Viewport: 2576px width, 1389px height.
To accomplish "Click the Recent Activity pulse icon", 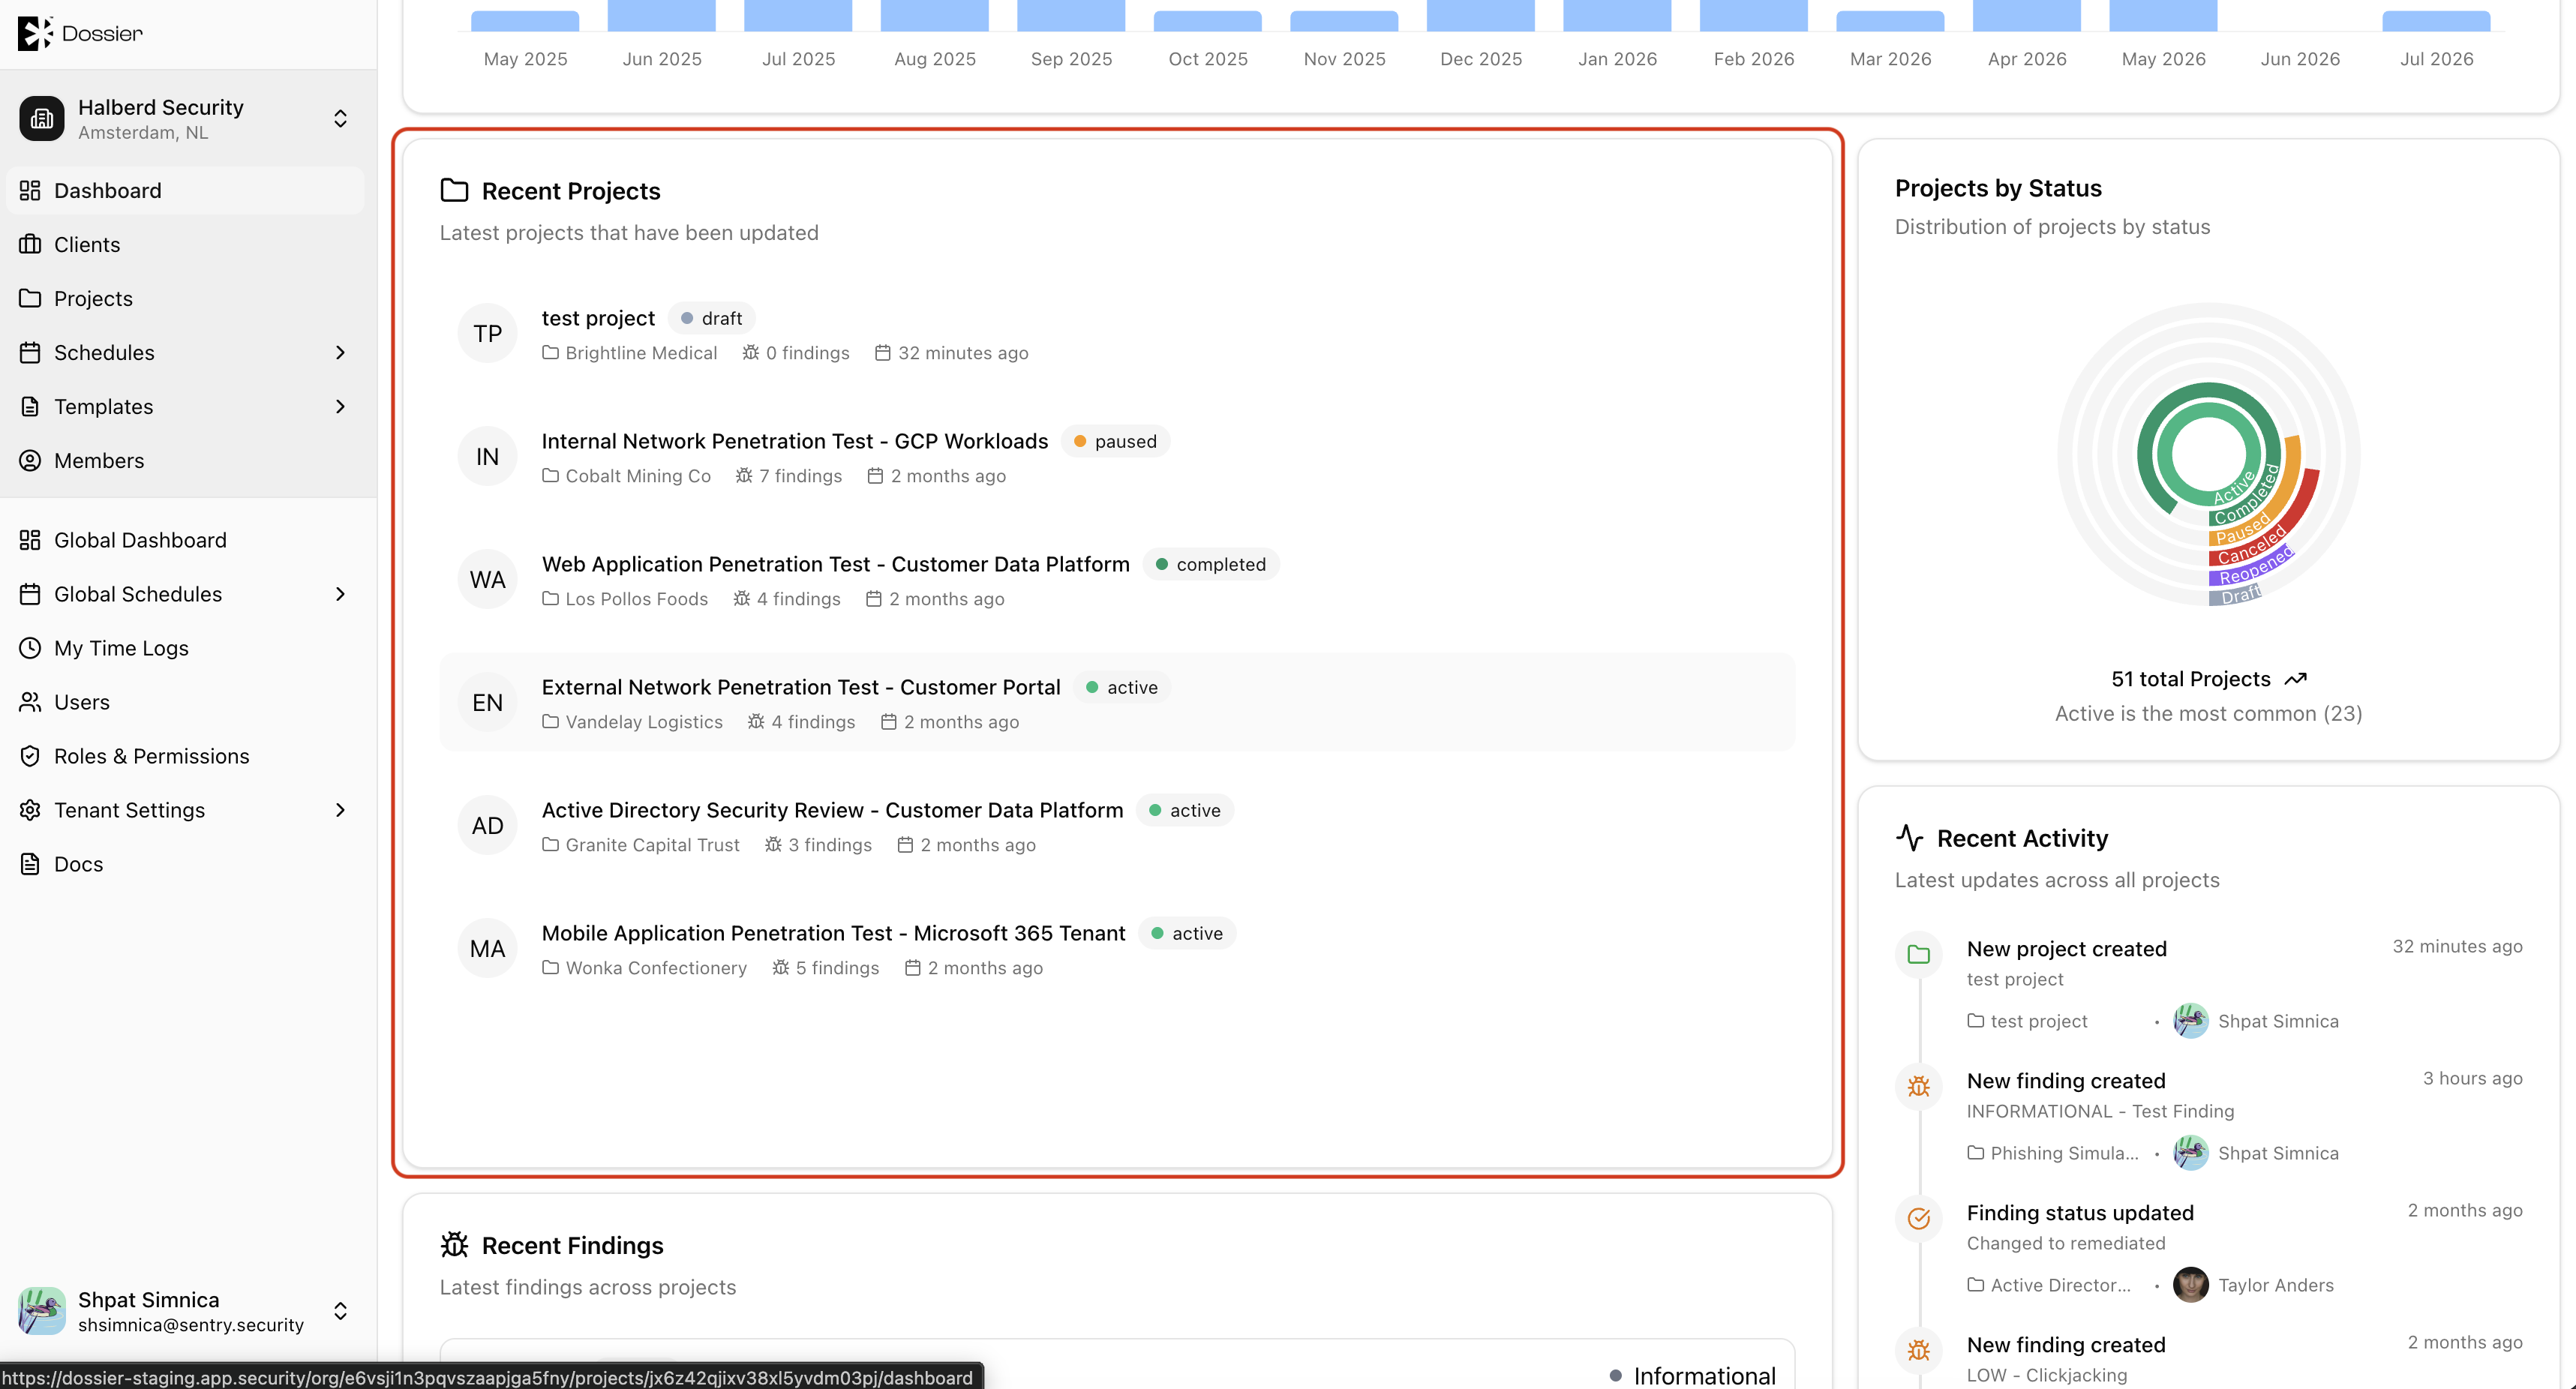I will [1909, 838].
